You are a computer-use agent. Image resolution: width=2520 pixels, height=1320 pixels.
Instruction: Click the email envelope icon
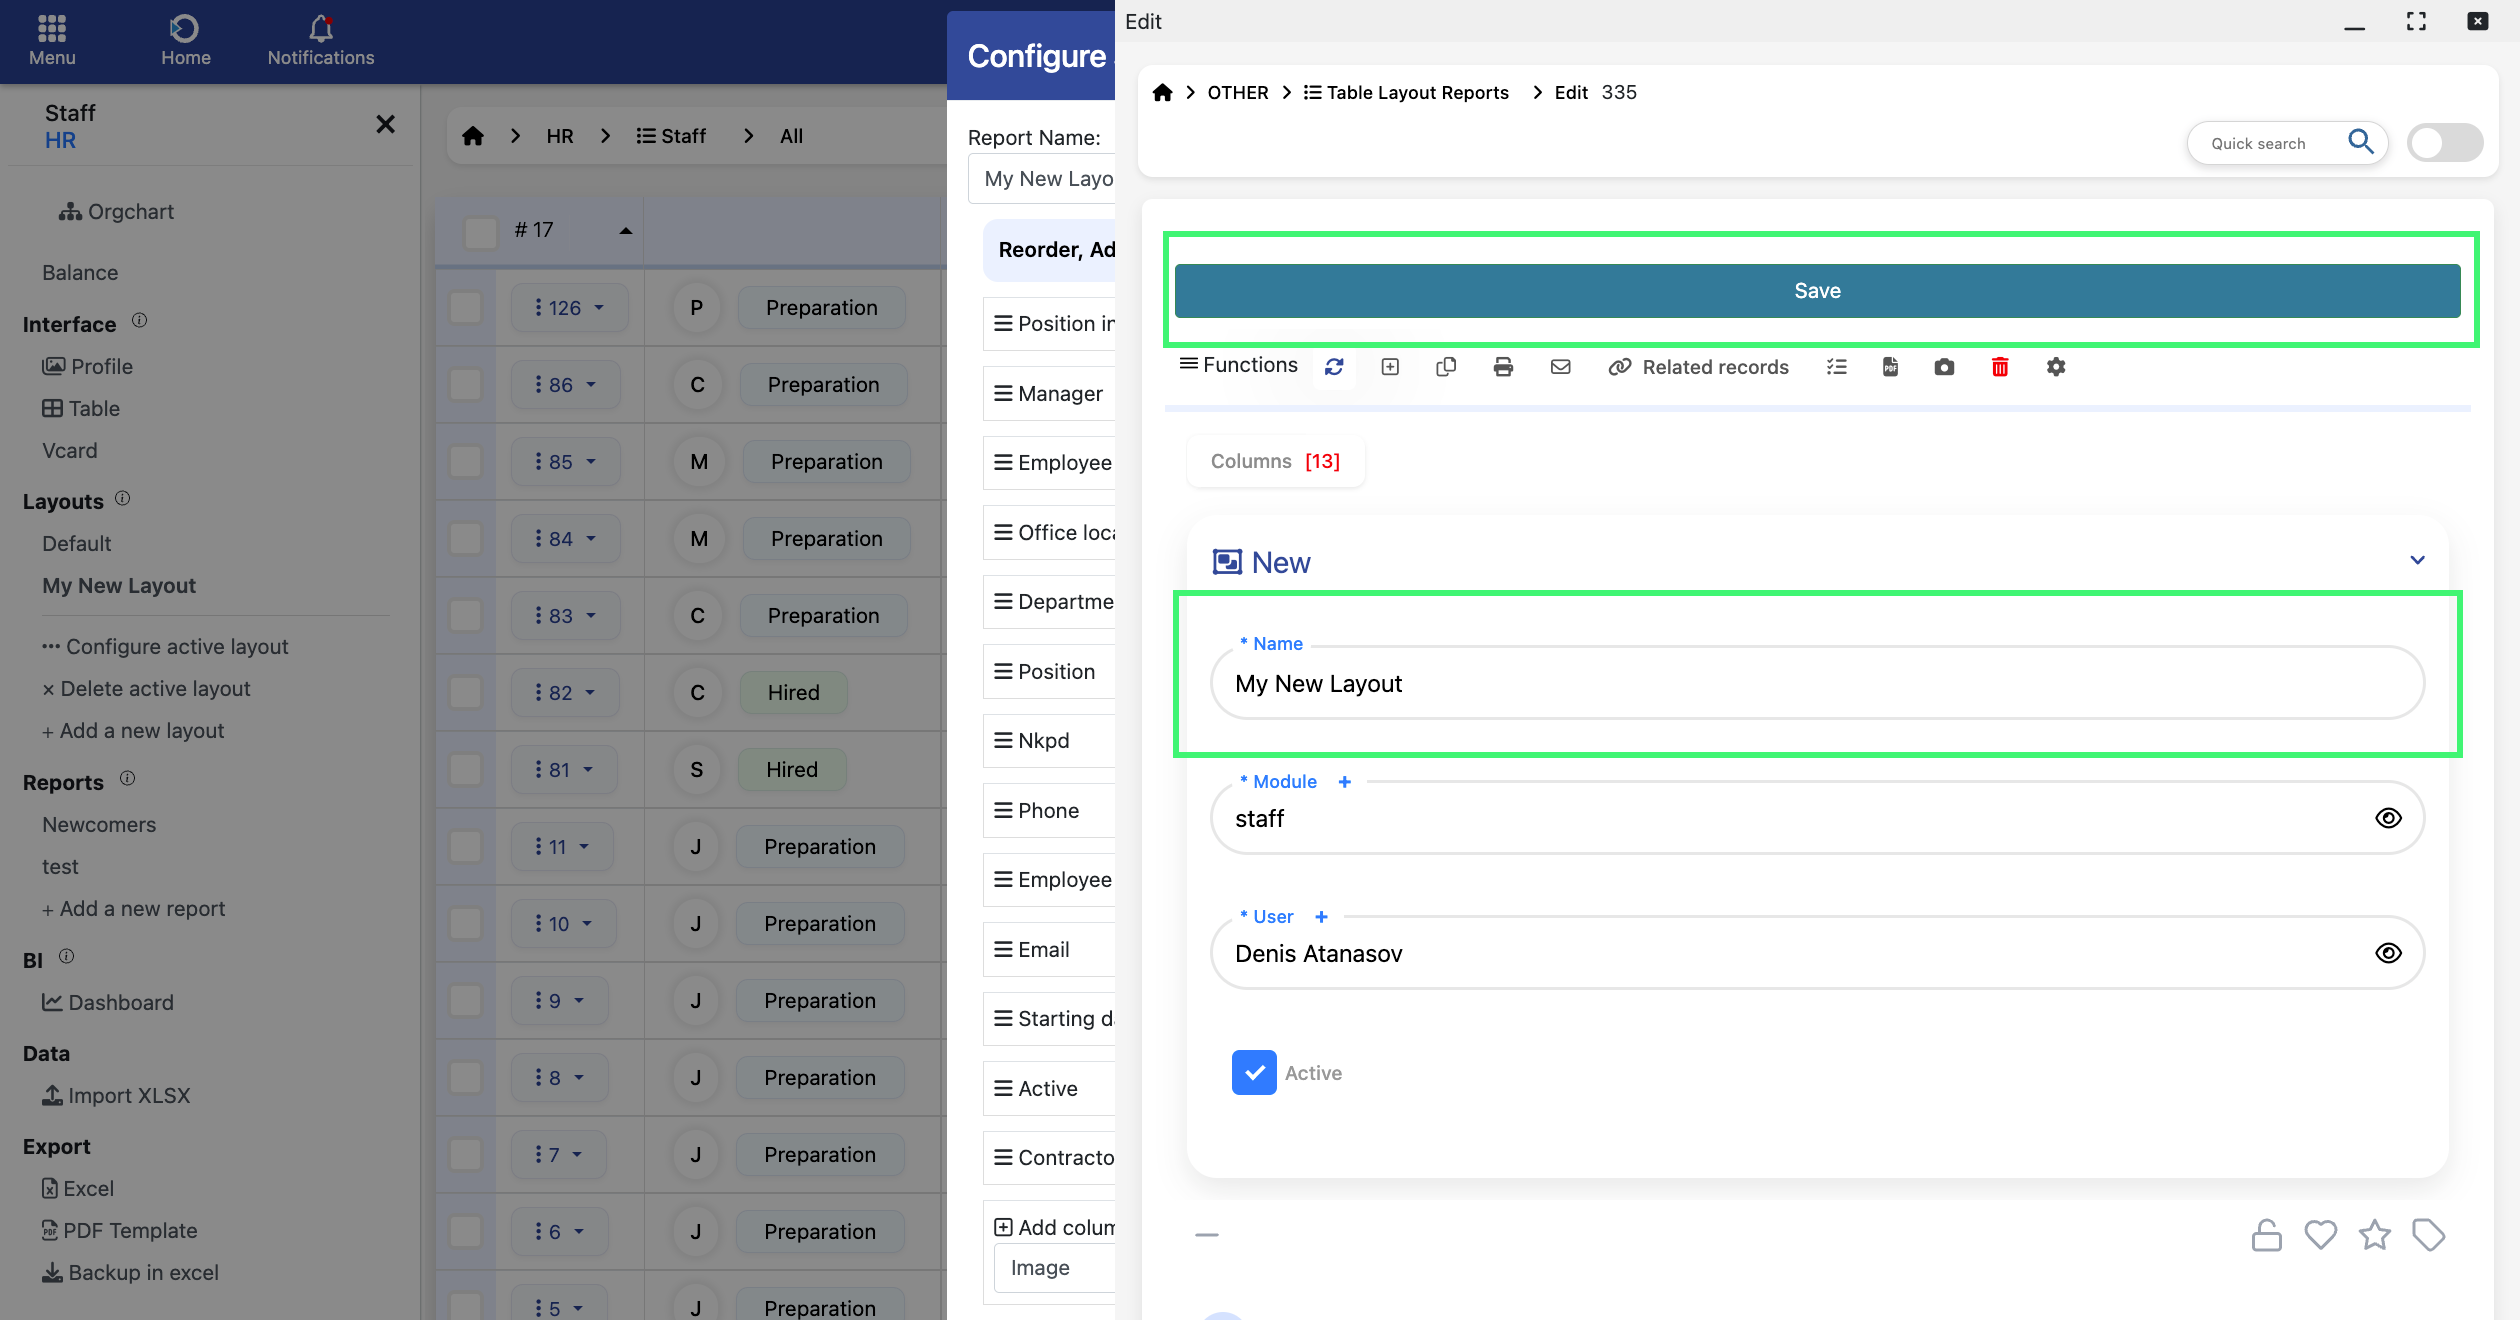tap(1560, 367)
